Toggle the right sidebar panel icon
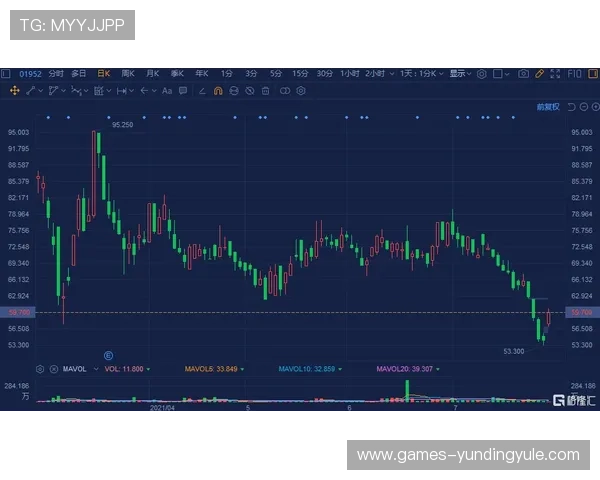The height and width of the screenshot is (480, 600). [x=591, y=73]
